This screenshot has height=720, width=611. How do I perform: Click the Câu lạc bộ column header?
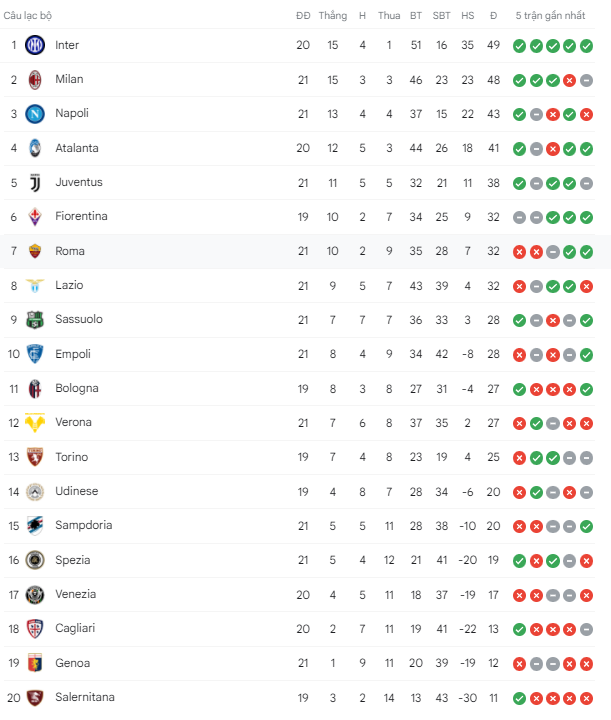(28, 16)
